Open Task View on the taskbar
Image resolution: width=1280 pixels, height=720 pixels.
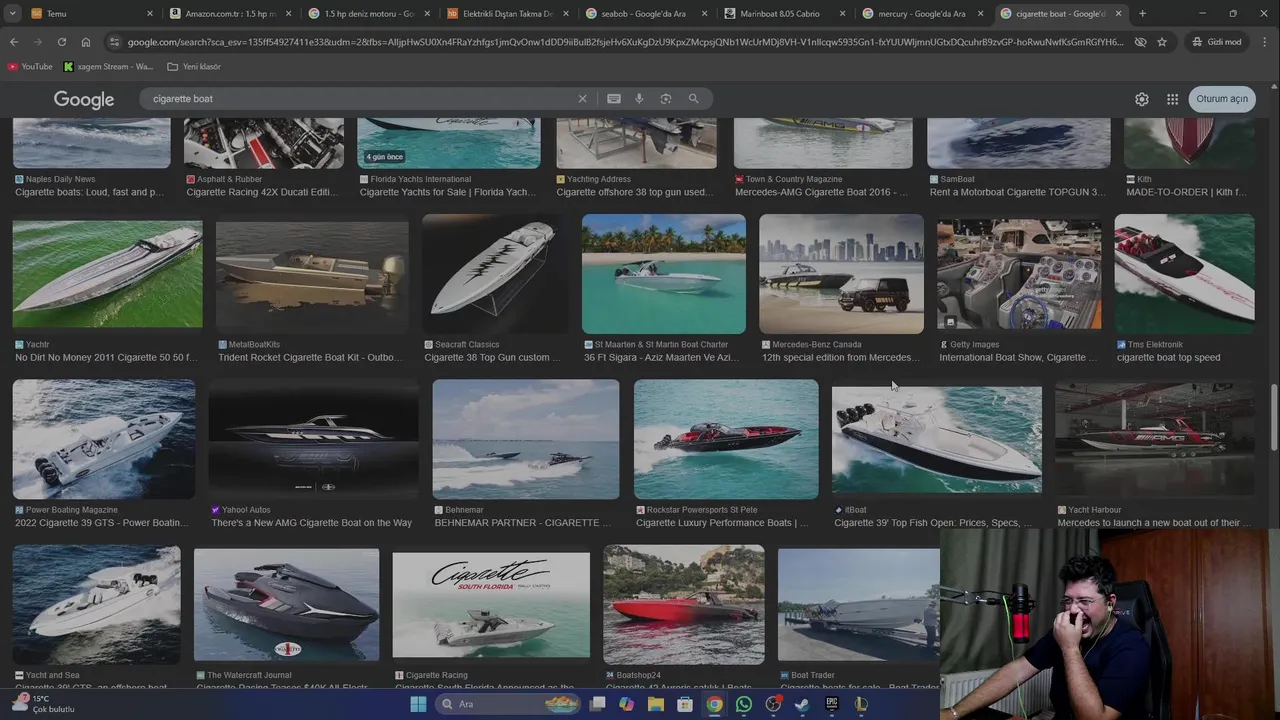tap(597, 704)
